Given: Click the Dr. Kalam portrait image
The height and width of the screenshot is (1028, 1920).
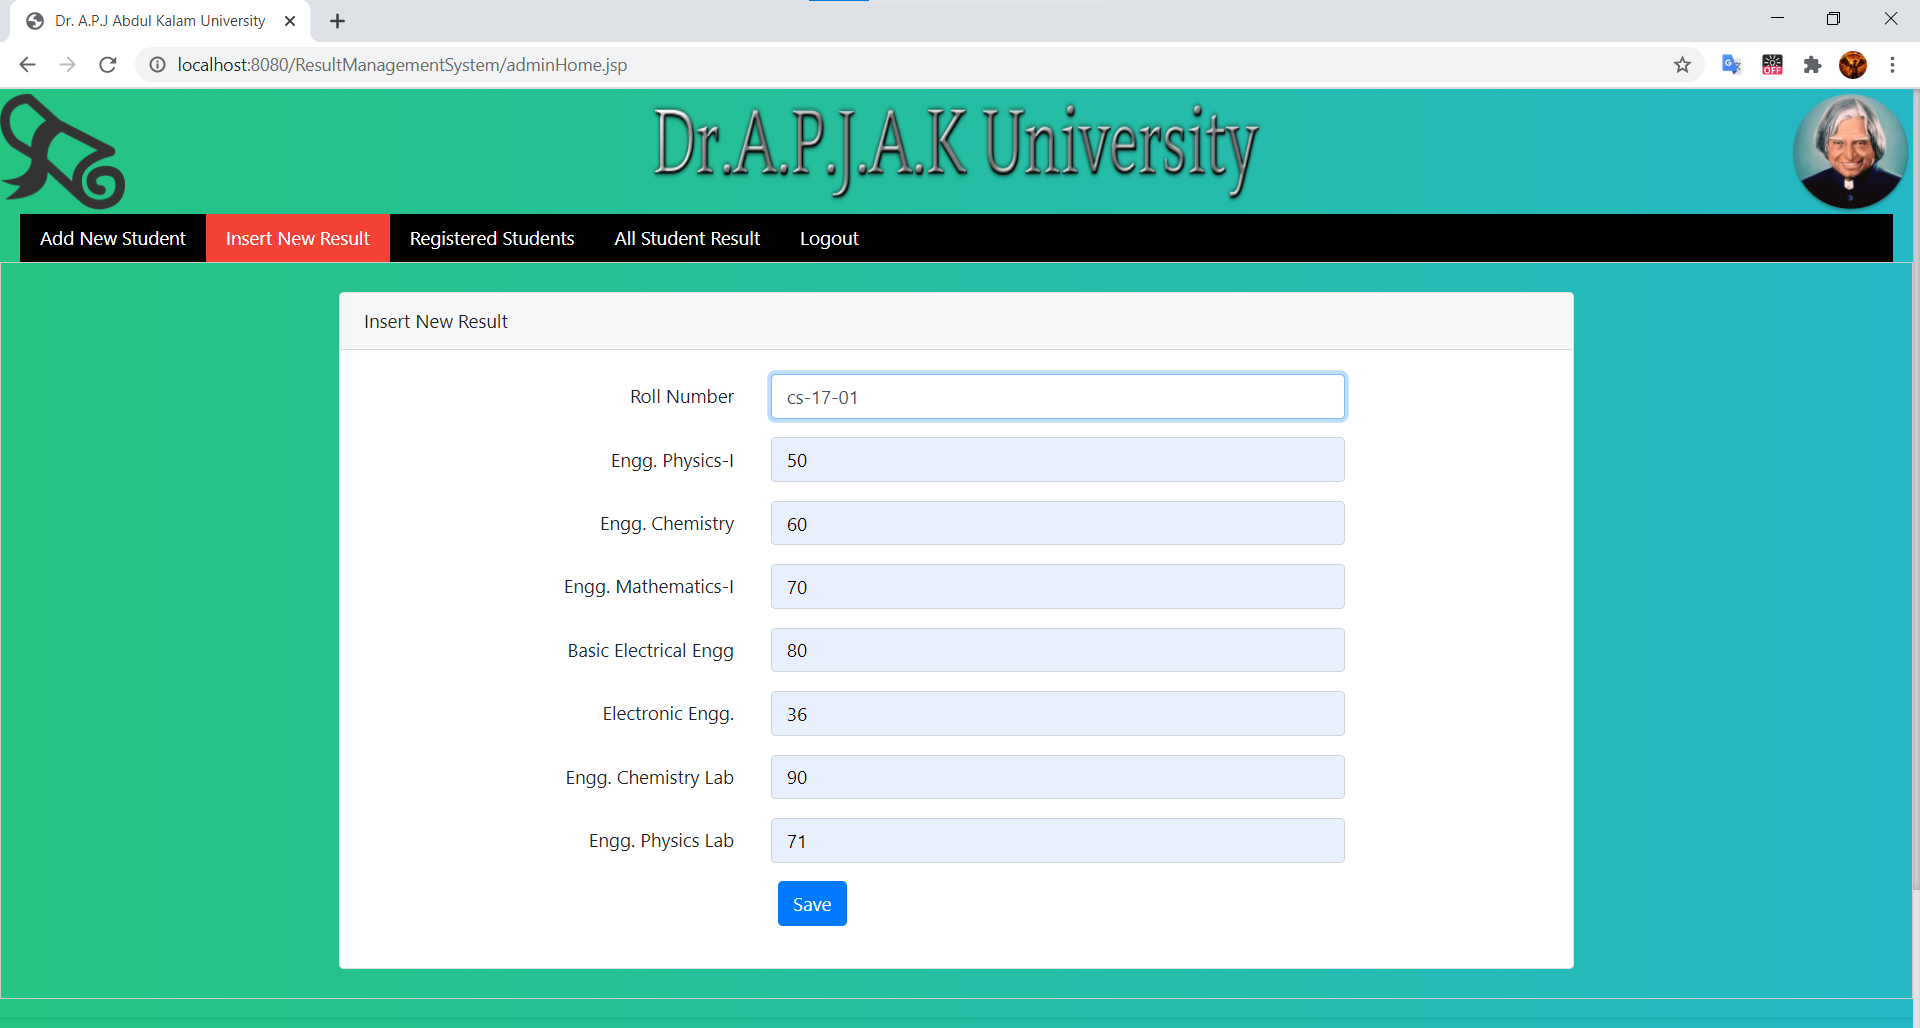Looking at the screenshot, I should (1849, 151).
